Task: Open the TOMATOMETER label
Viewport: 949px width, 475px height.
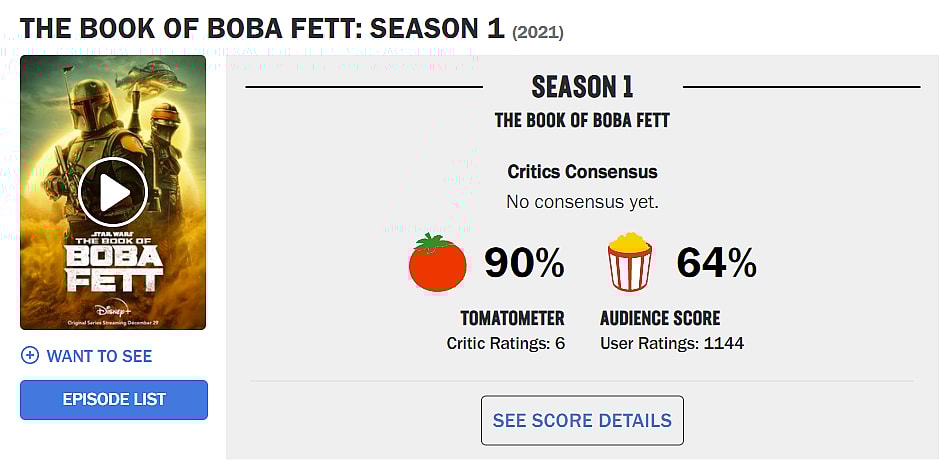Action: 512,319
